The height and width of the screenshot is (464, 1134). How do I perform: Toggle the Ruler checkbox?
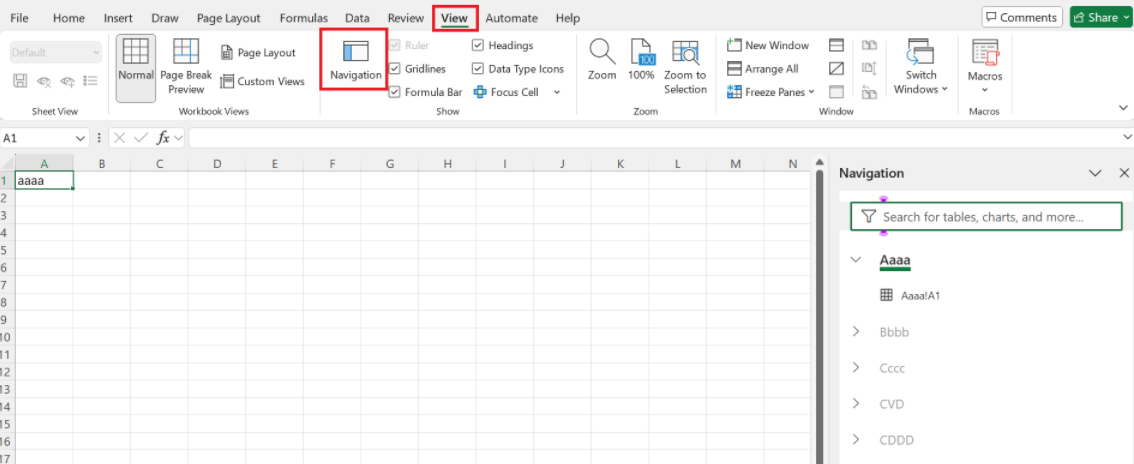pyautogui.click(x=394, y=46)
